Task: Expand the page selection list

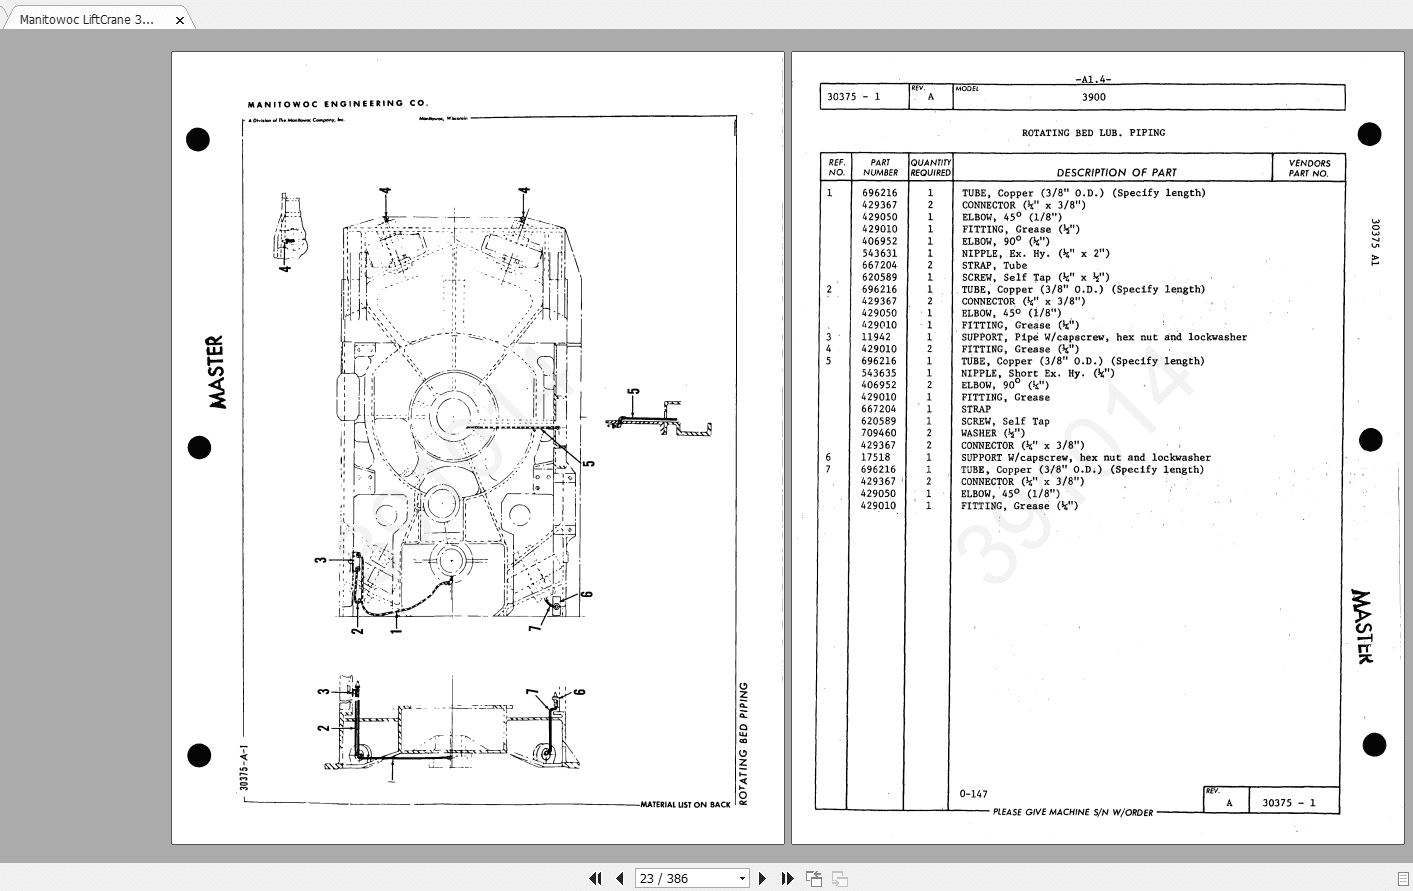Action: tap(740, 878)
